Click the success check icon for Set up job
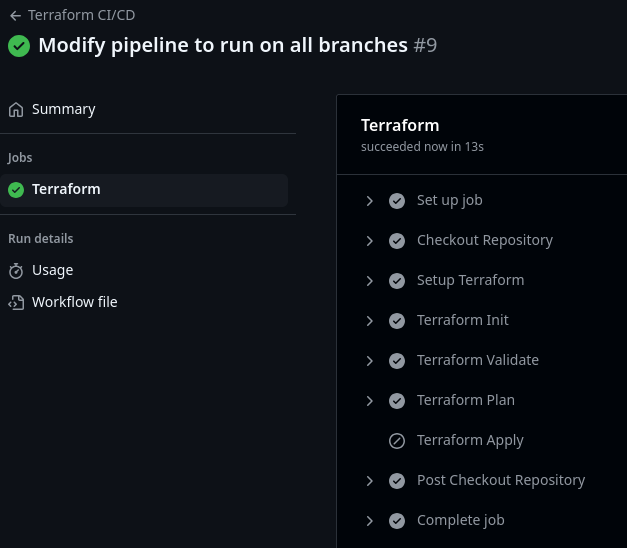Screen dimensions: 627x548 click(397, 201)
